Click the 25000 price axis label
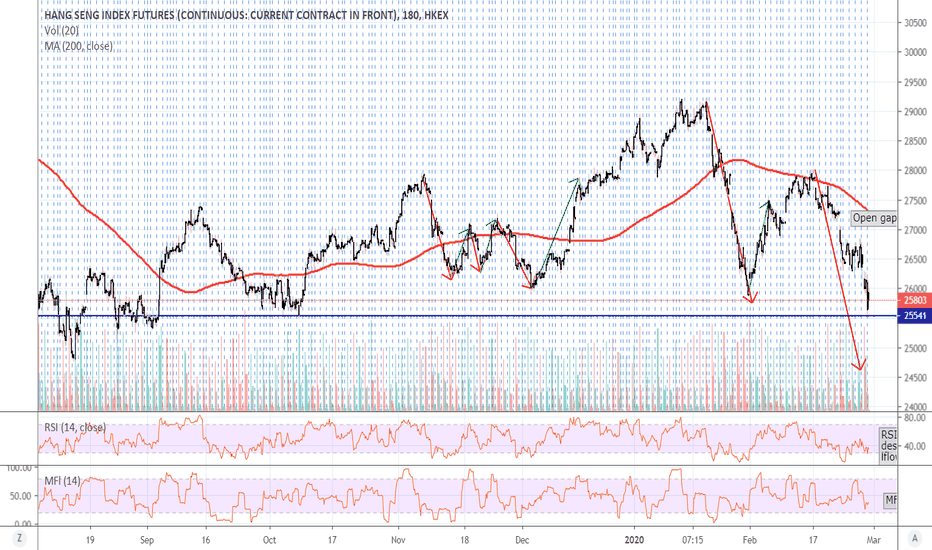932x550 pixels. point(915,348)
